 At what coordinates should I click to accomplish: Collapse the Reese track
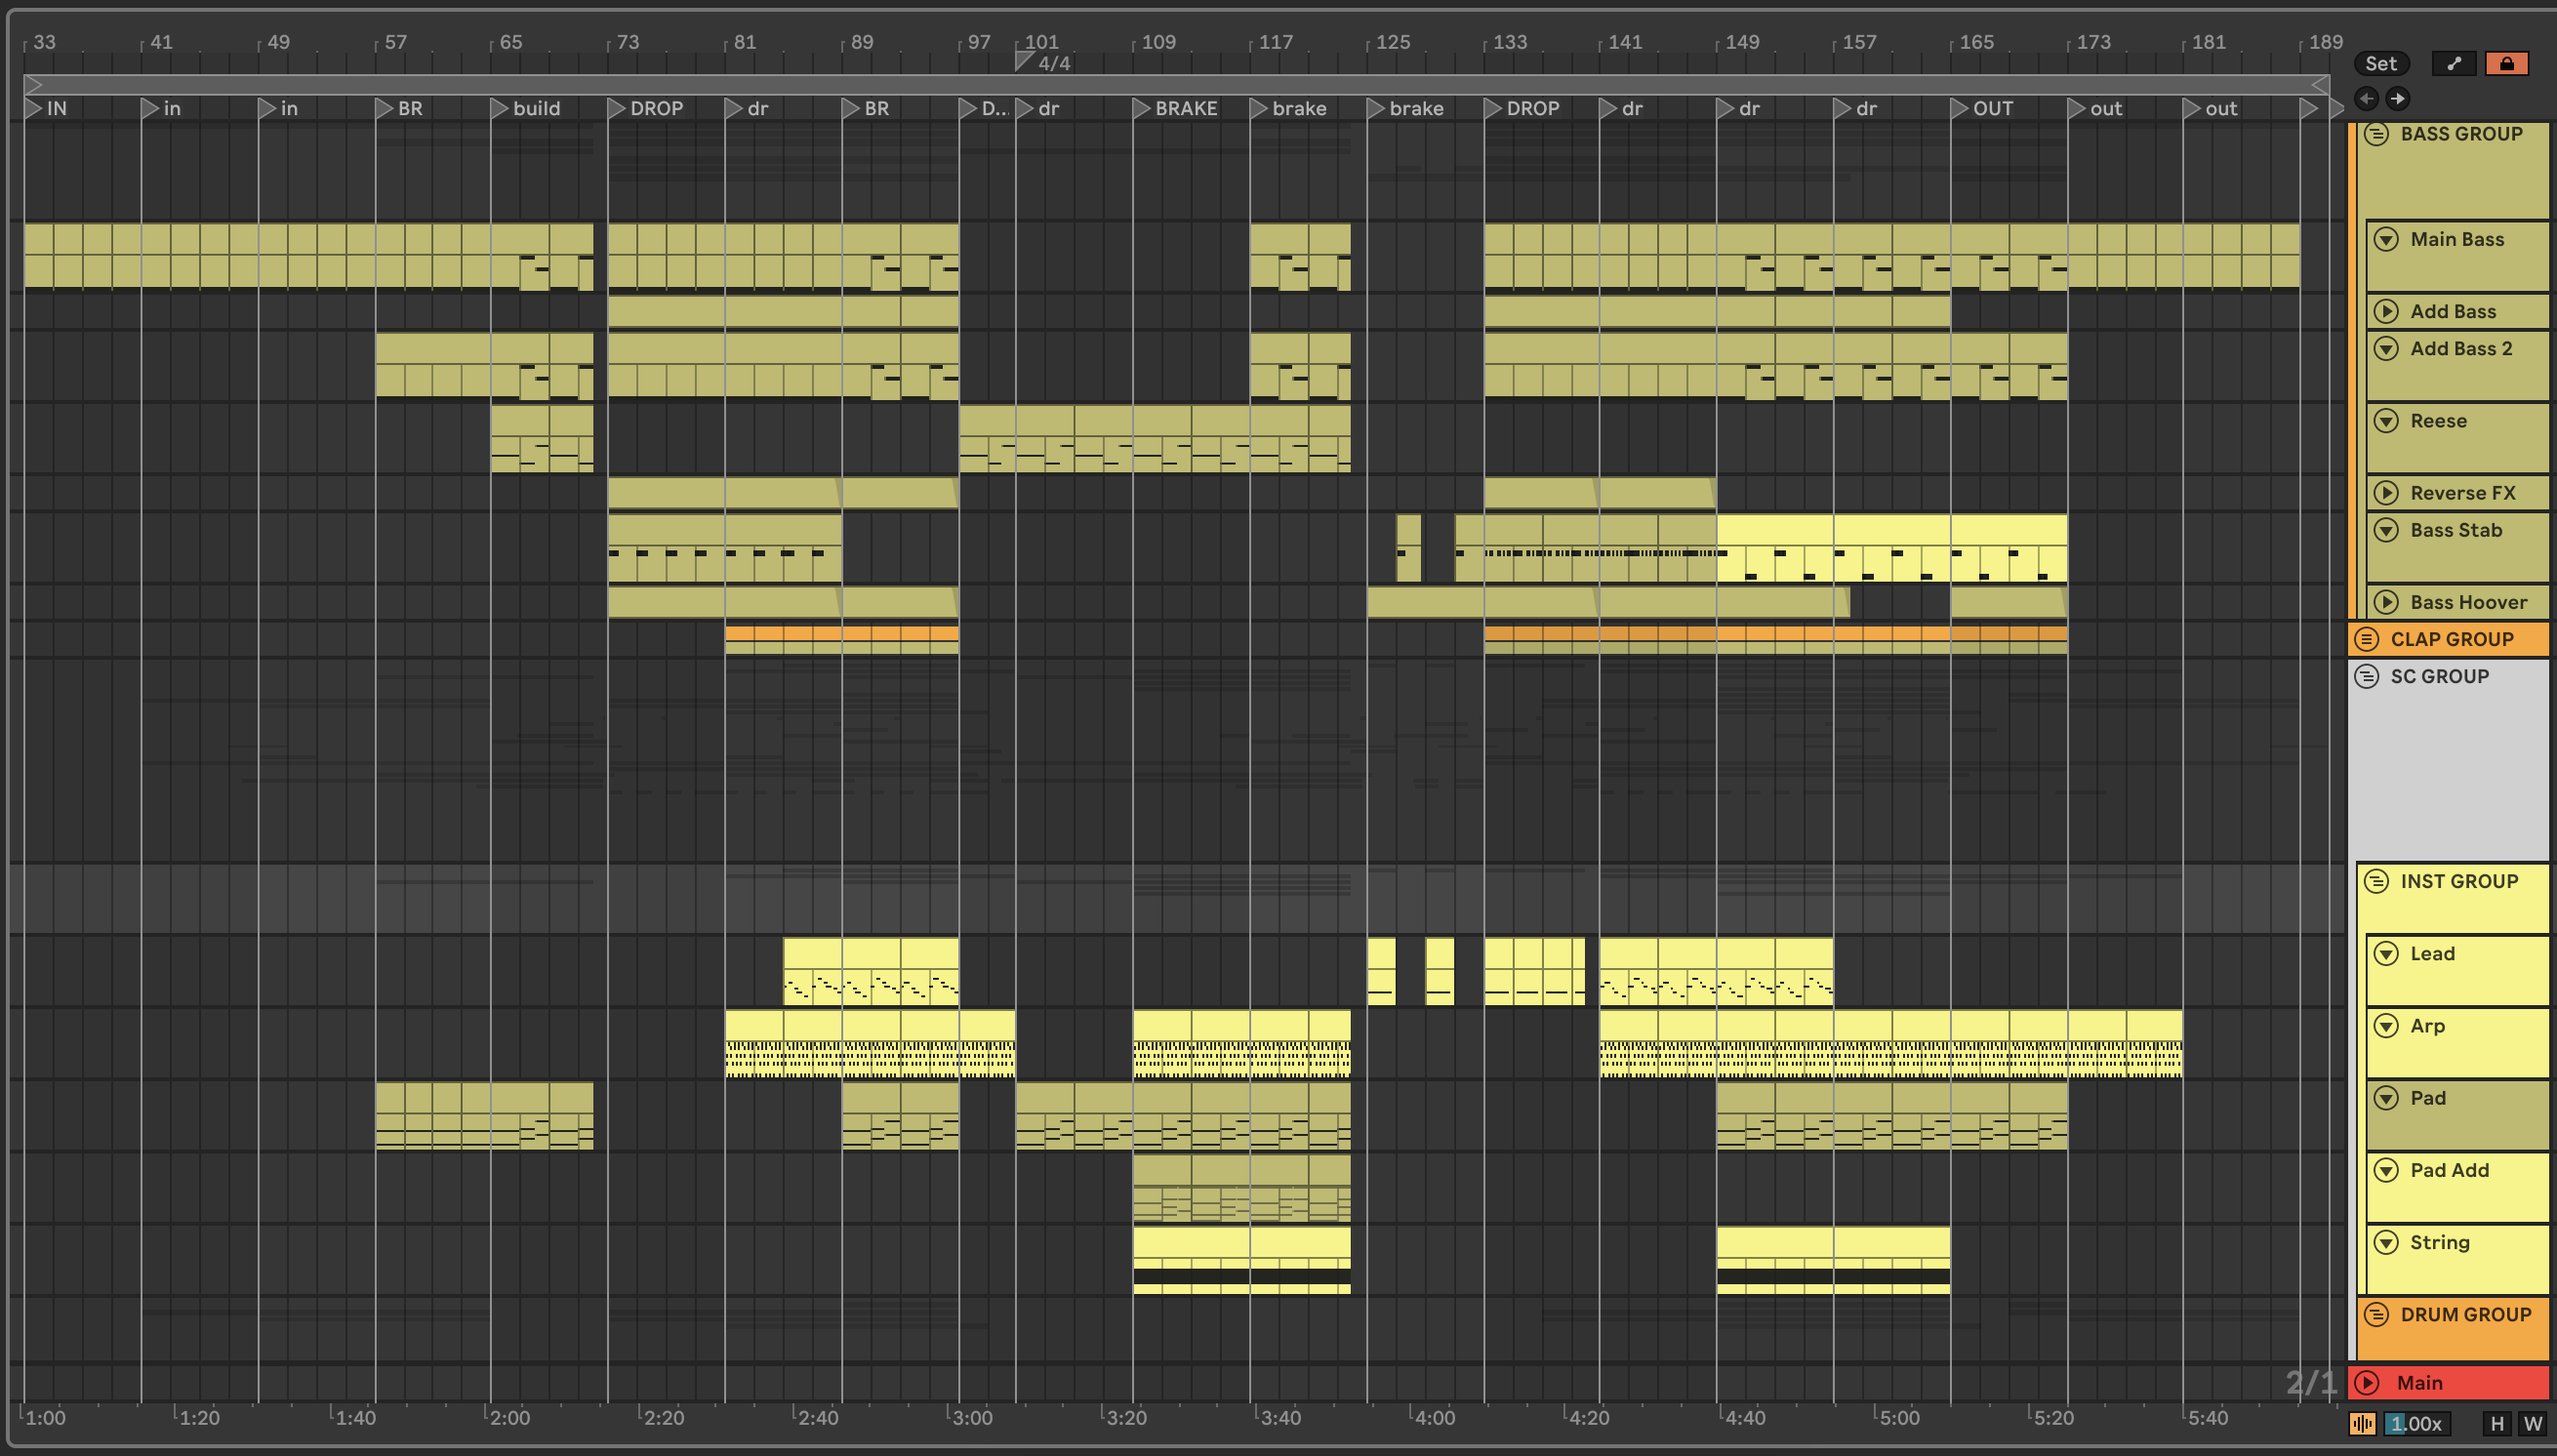[2386, 421]
